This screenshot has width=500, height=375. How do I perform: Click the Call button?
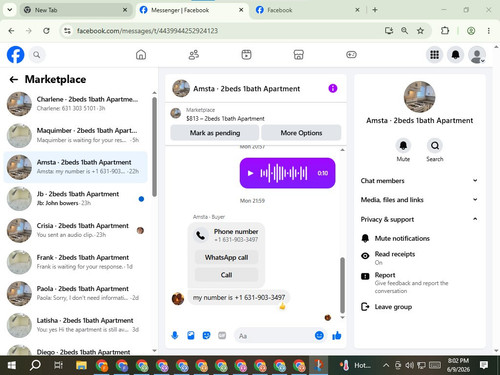tap(226, 275)
